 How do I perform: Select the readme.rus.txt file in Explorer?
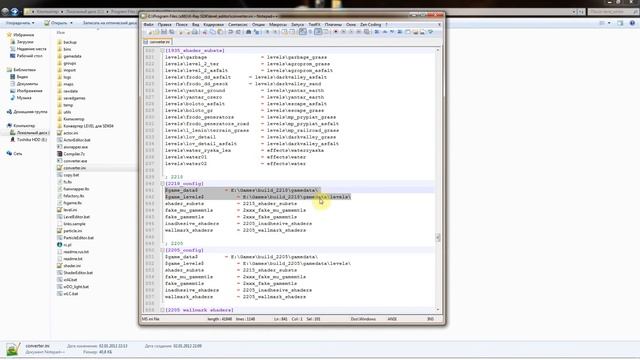tap(76, 252)
